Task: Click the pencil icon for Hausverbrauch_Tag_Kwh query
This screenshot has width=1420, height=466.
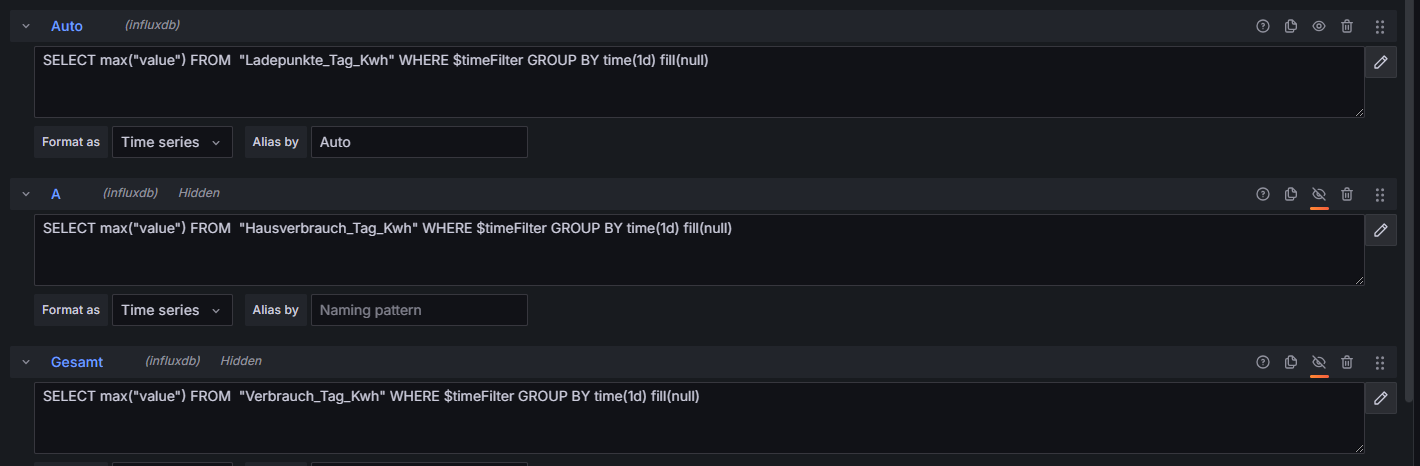Action: [x=1381, y=230]
